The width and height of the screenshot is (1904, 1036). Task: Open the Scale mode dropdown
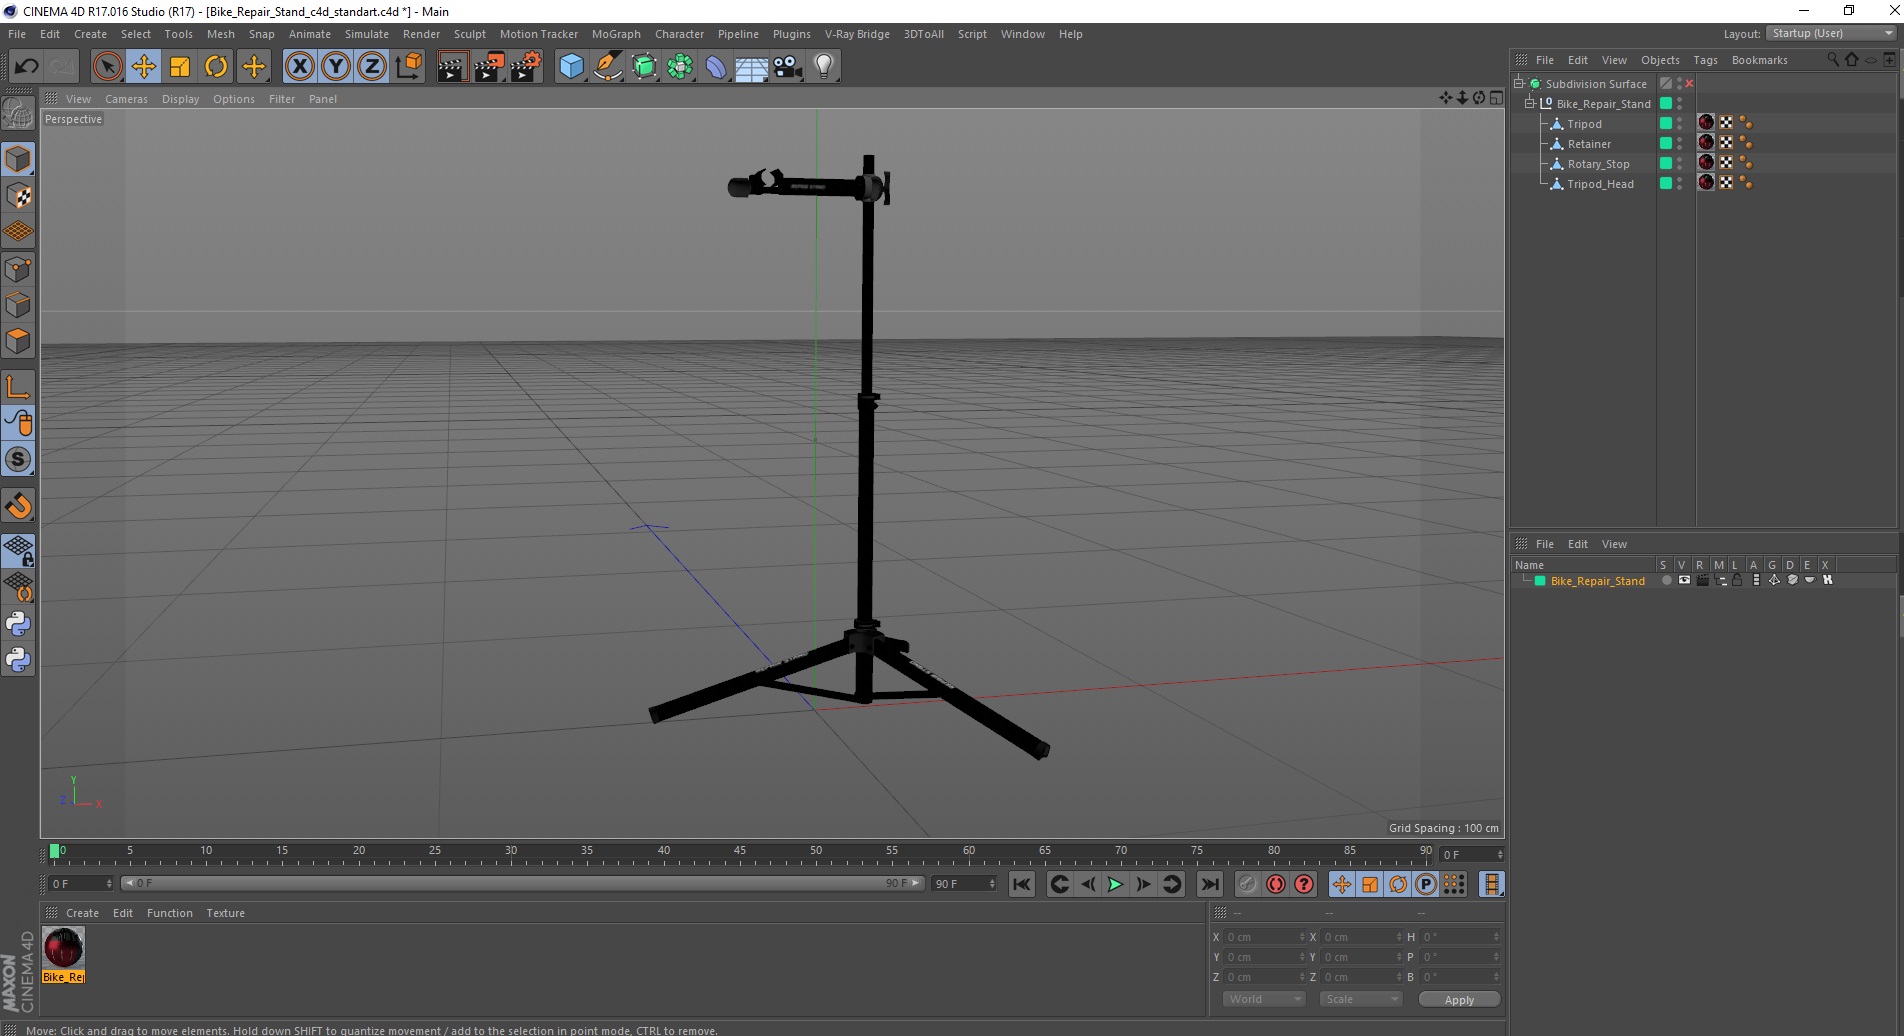point(1360,999)
